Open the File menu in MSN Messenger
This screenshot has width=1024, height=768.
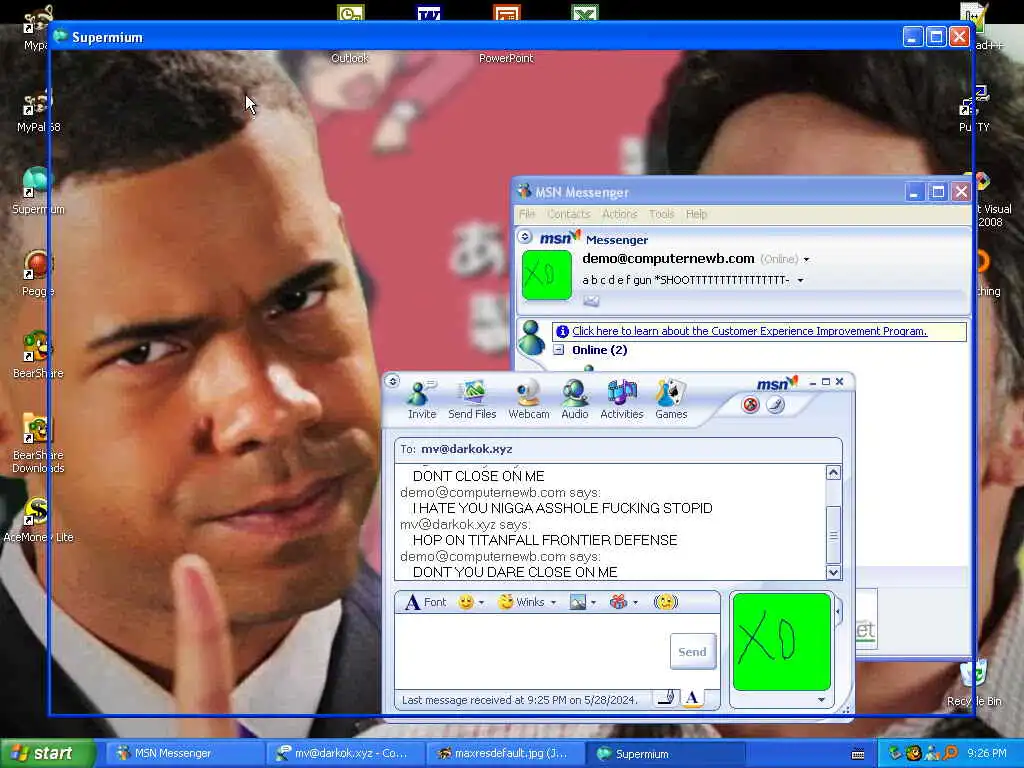[527, 214]
